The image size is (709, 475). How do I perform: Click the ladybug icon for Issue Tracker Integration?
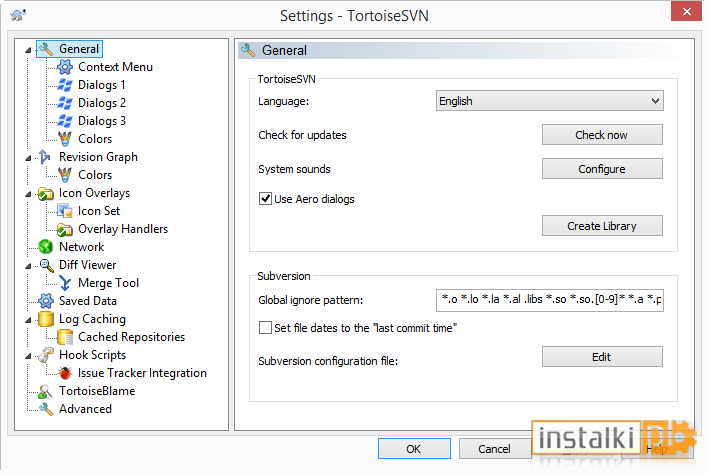point(65,373)
